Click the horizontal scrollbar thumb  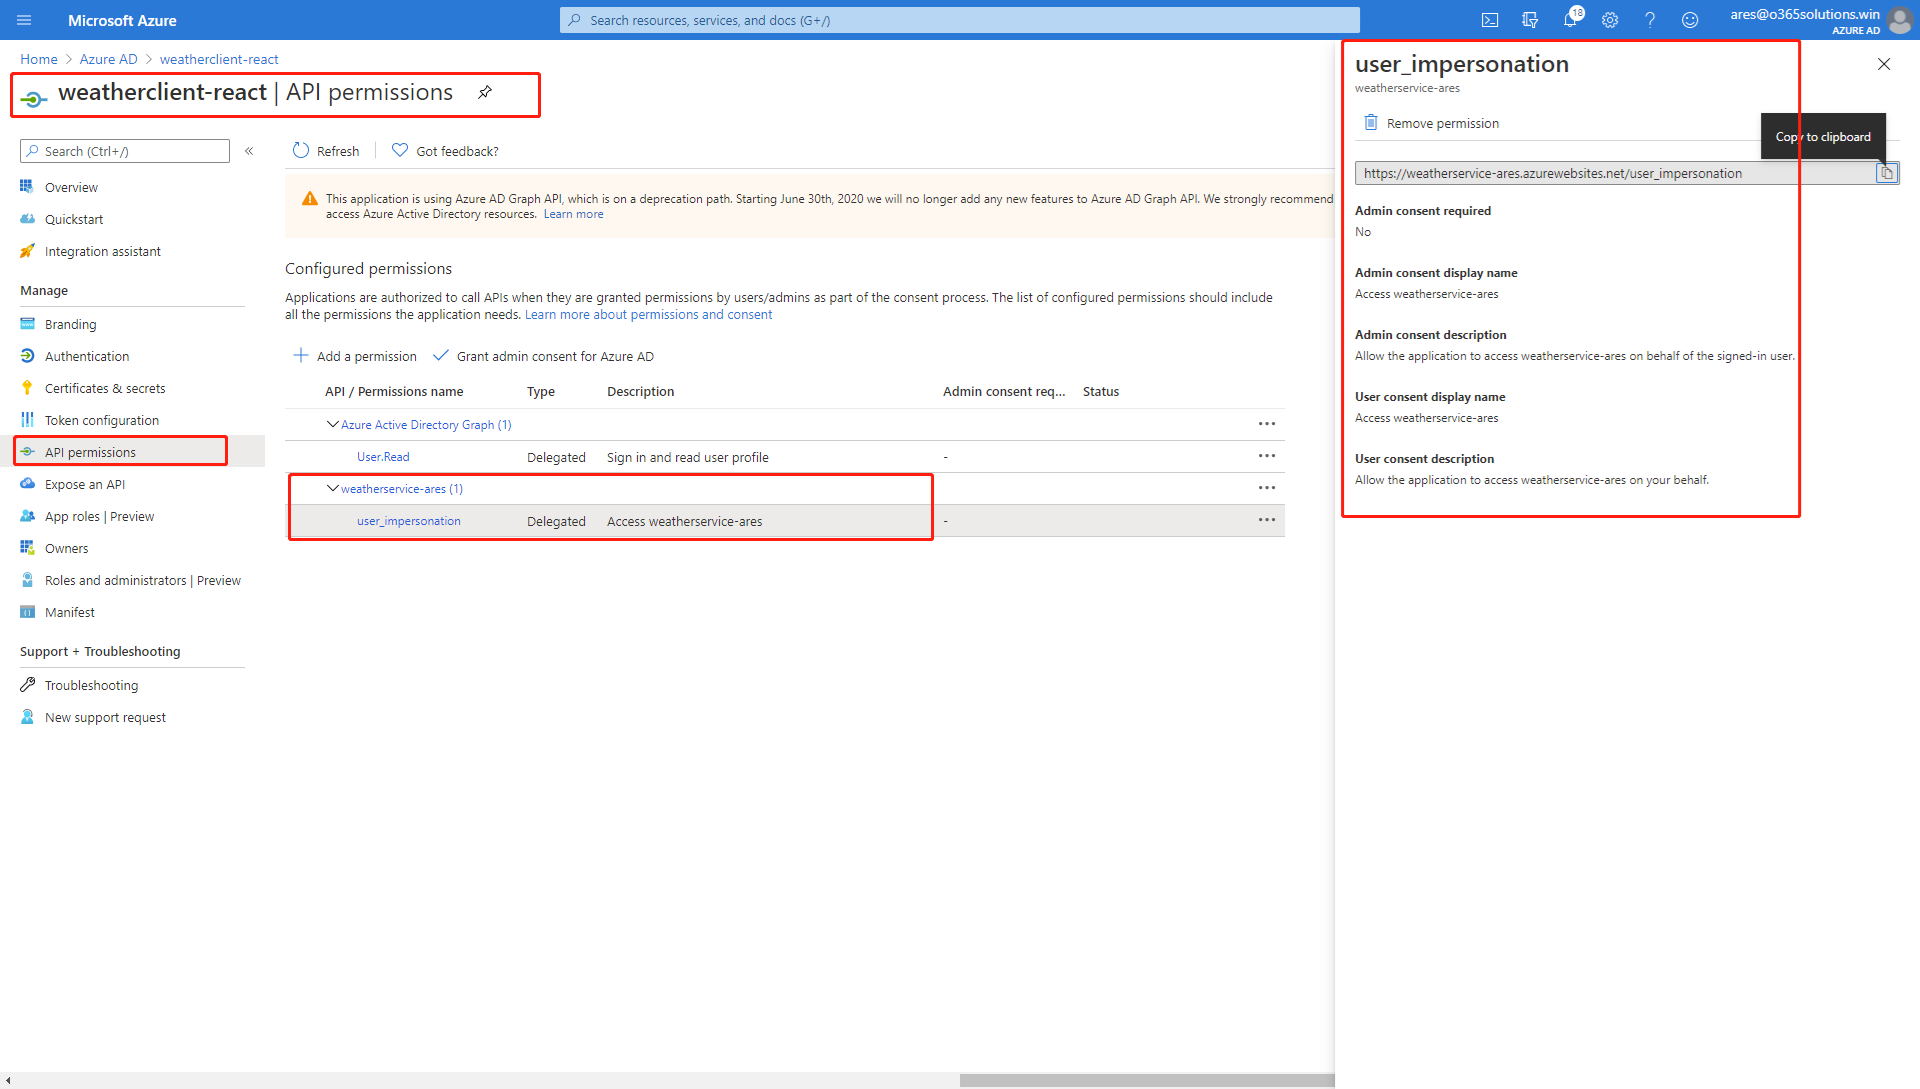(x=1147, y=1080)
